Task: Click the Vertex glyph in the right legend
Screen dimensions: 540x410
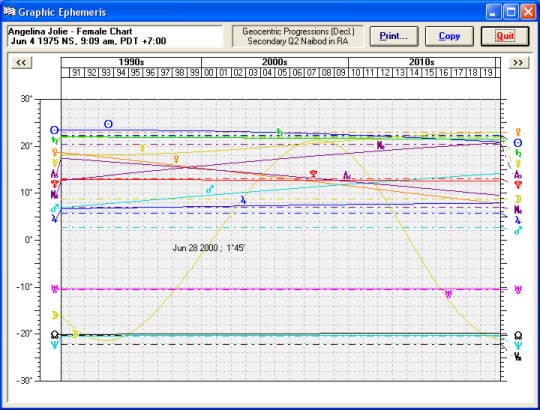Action: coord(518,357)
